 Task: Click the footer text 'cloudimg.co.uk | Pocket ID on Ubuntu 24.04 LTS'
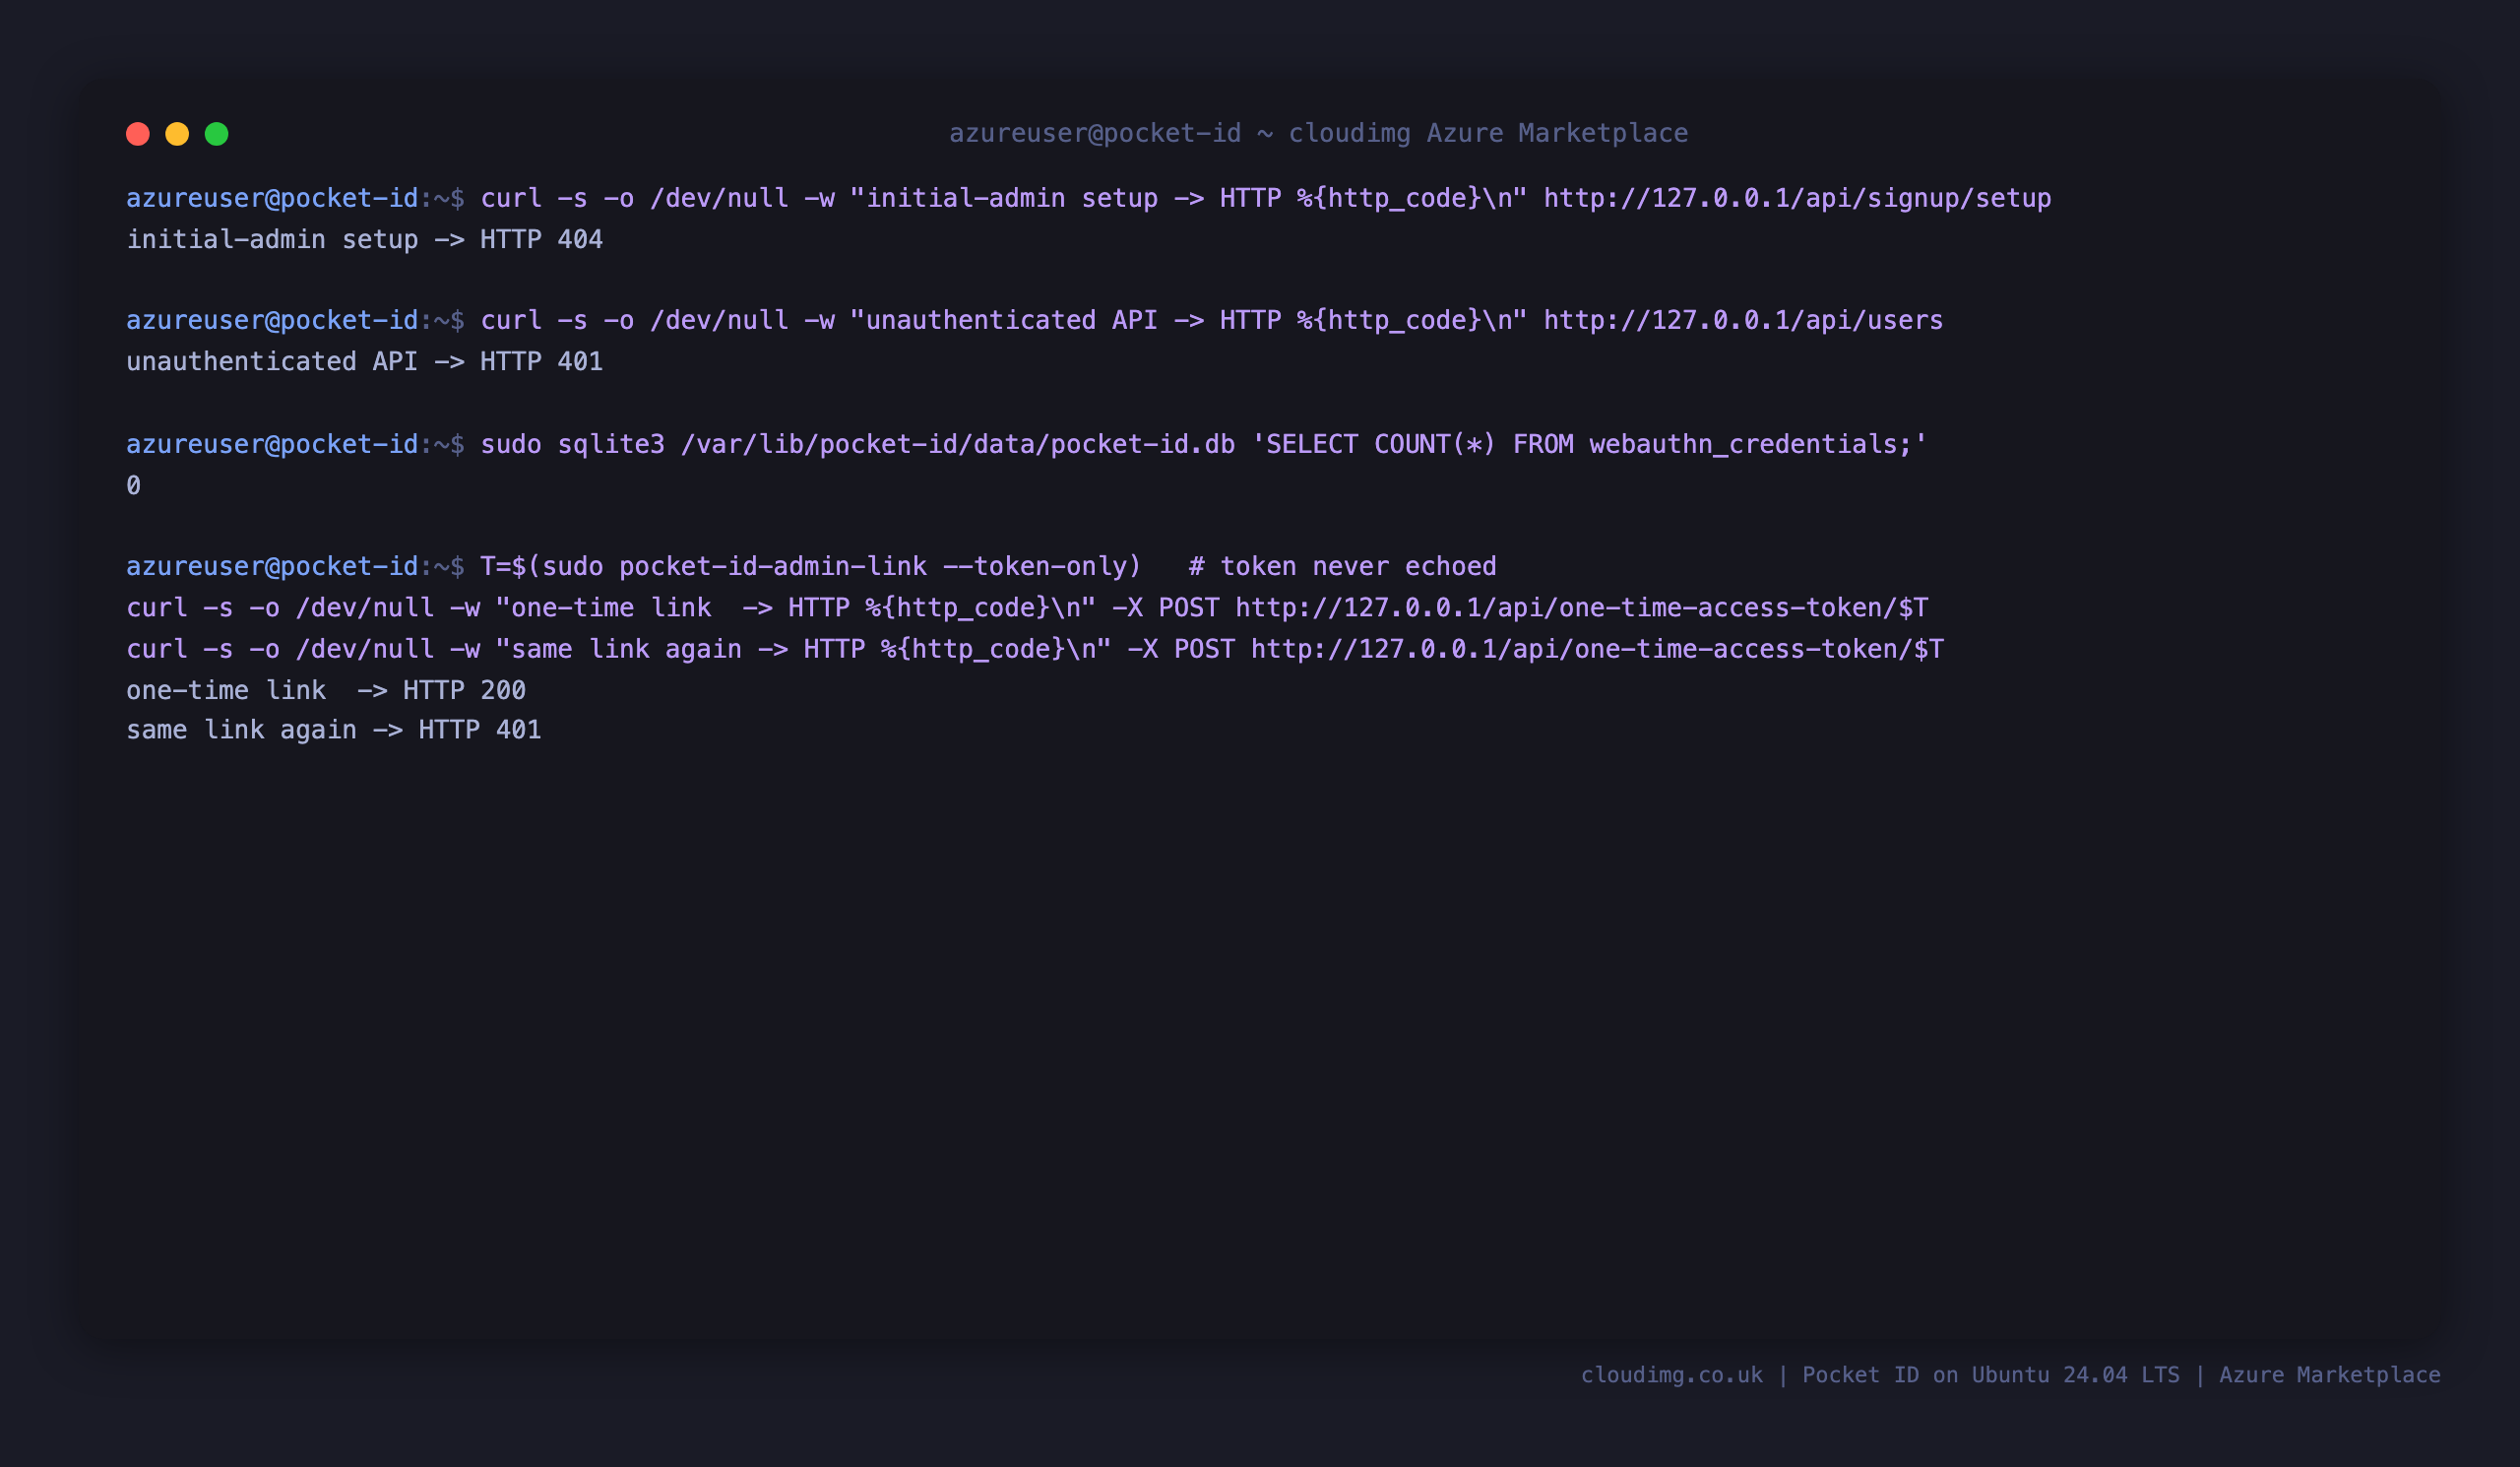tap(1880, 1375)
